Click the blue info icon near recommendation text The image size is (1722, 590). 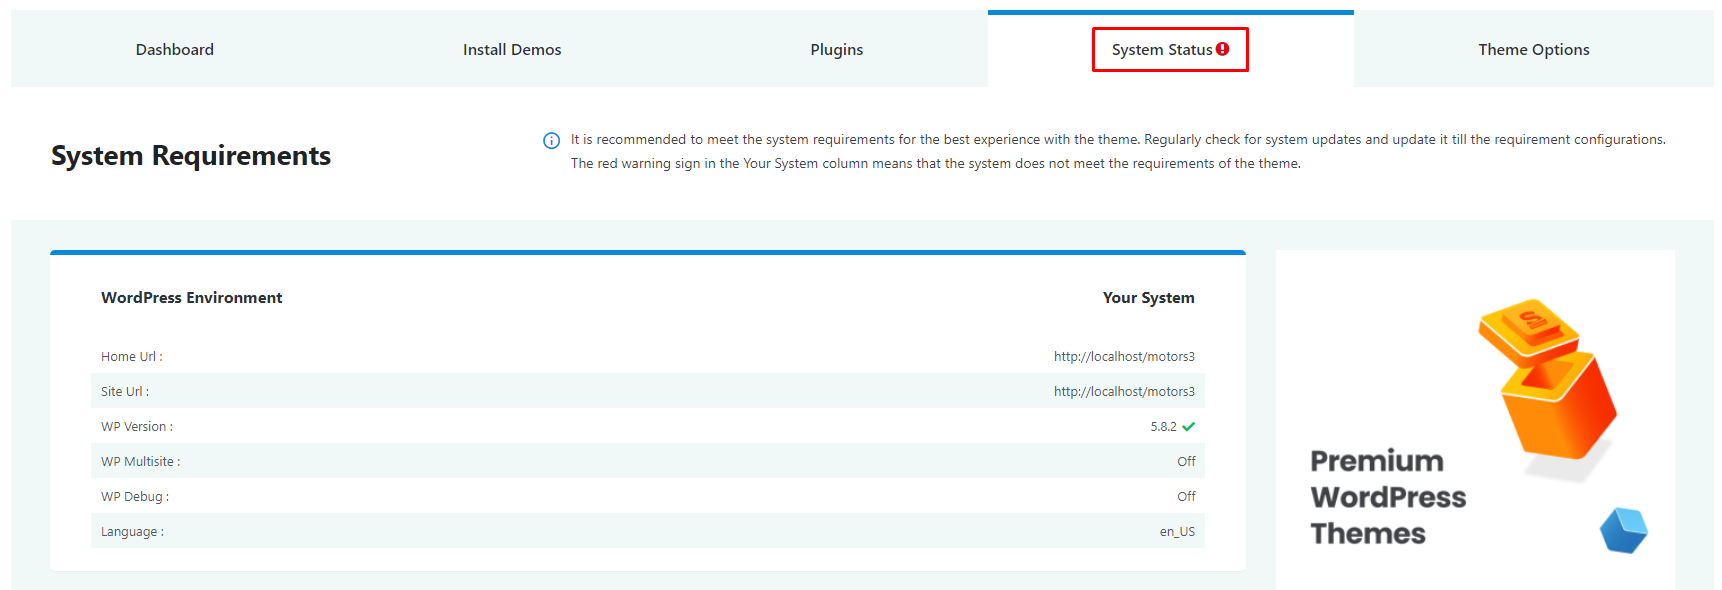pos(551,140)
